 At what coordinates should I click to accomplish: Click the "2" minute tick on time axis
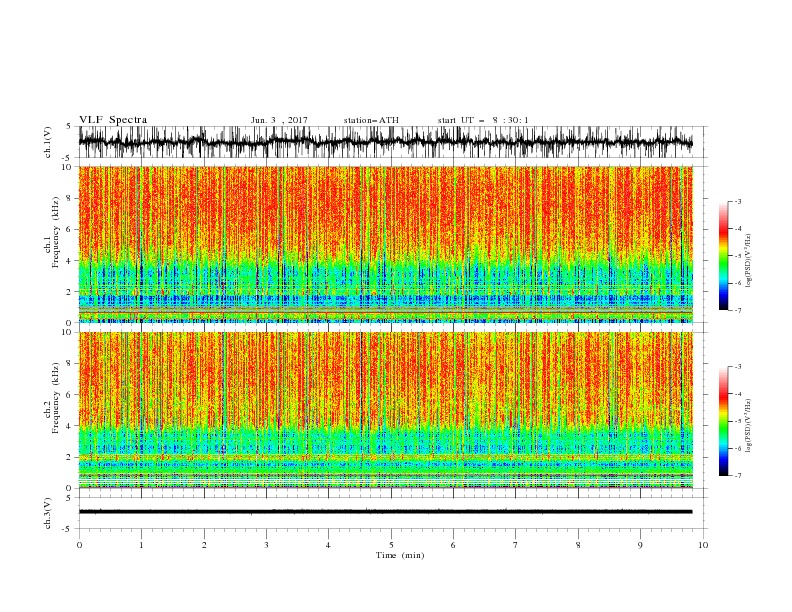204,545
